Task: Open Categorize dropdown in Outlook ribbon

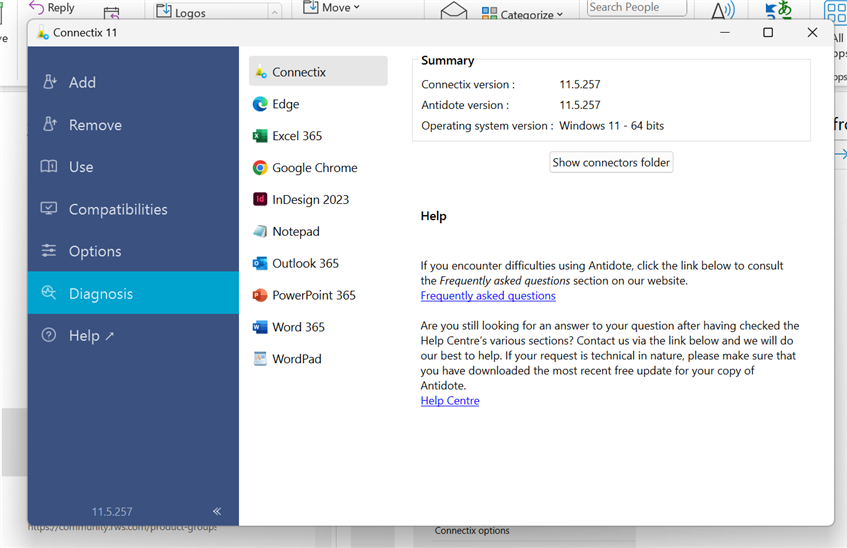Action: (x=522, y=14)
